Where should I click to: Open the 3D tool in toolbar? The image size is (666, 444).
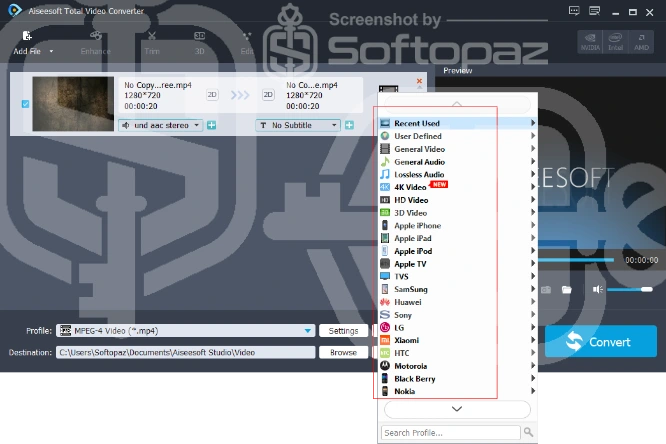[x=199, y=43]
